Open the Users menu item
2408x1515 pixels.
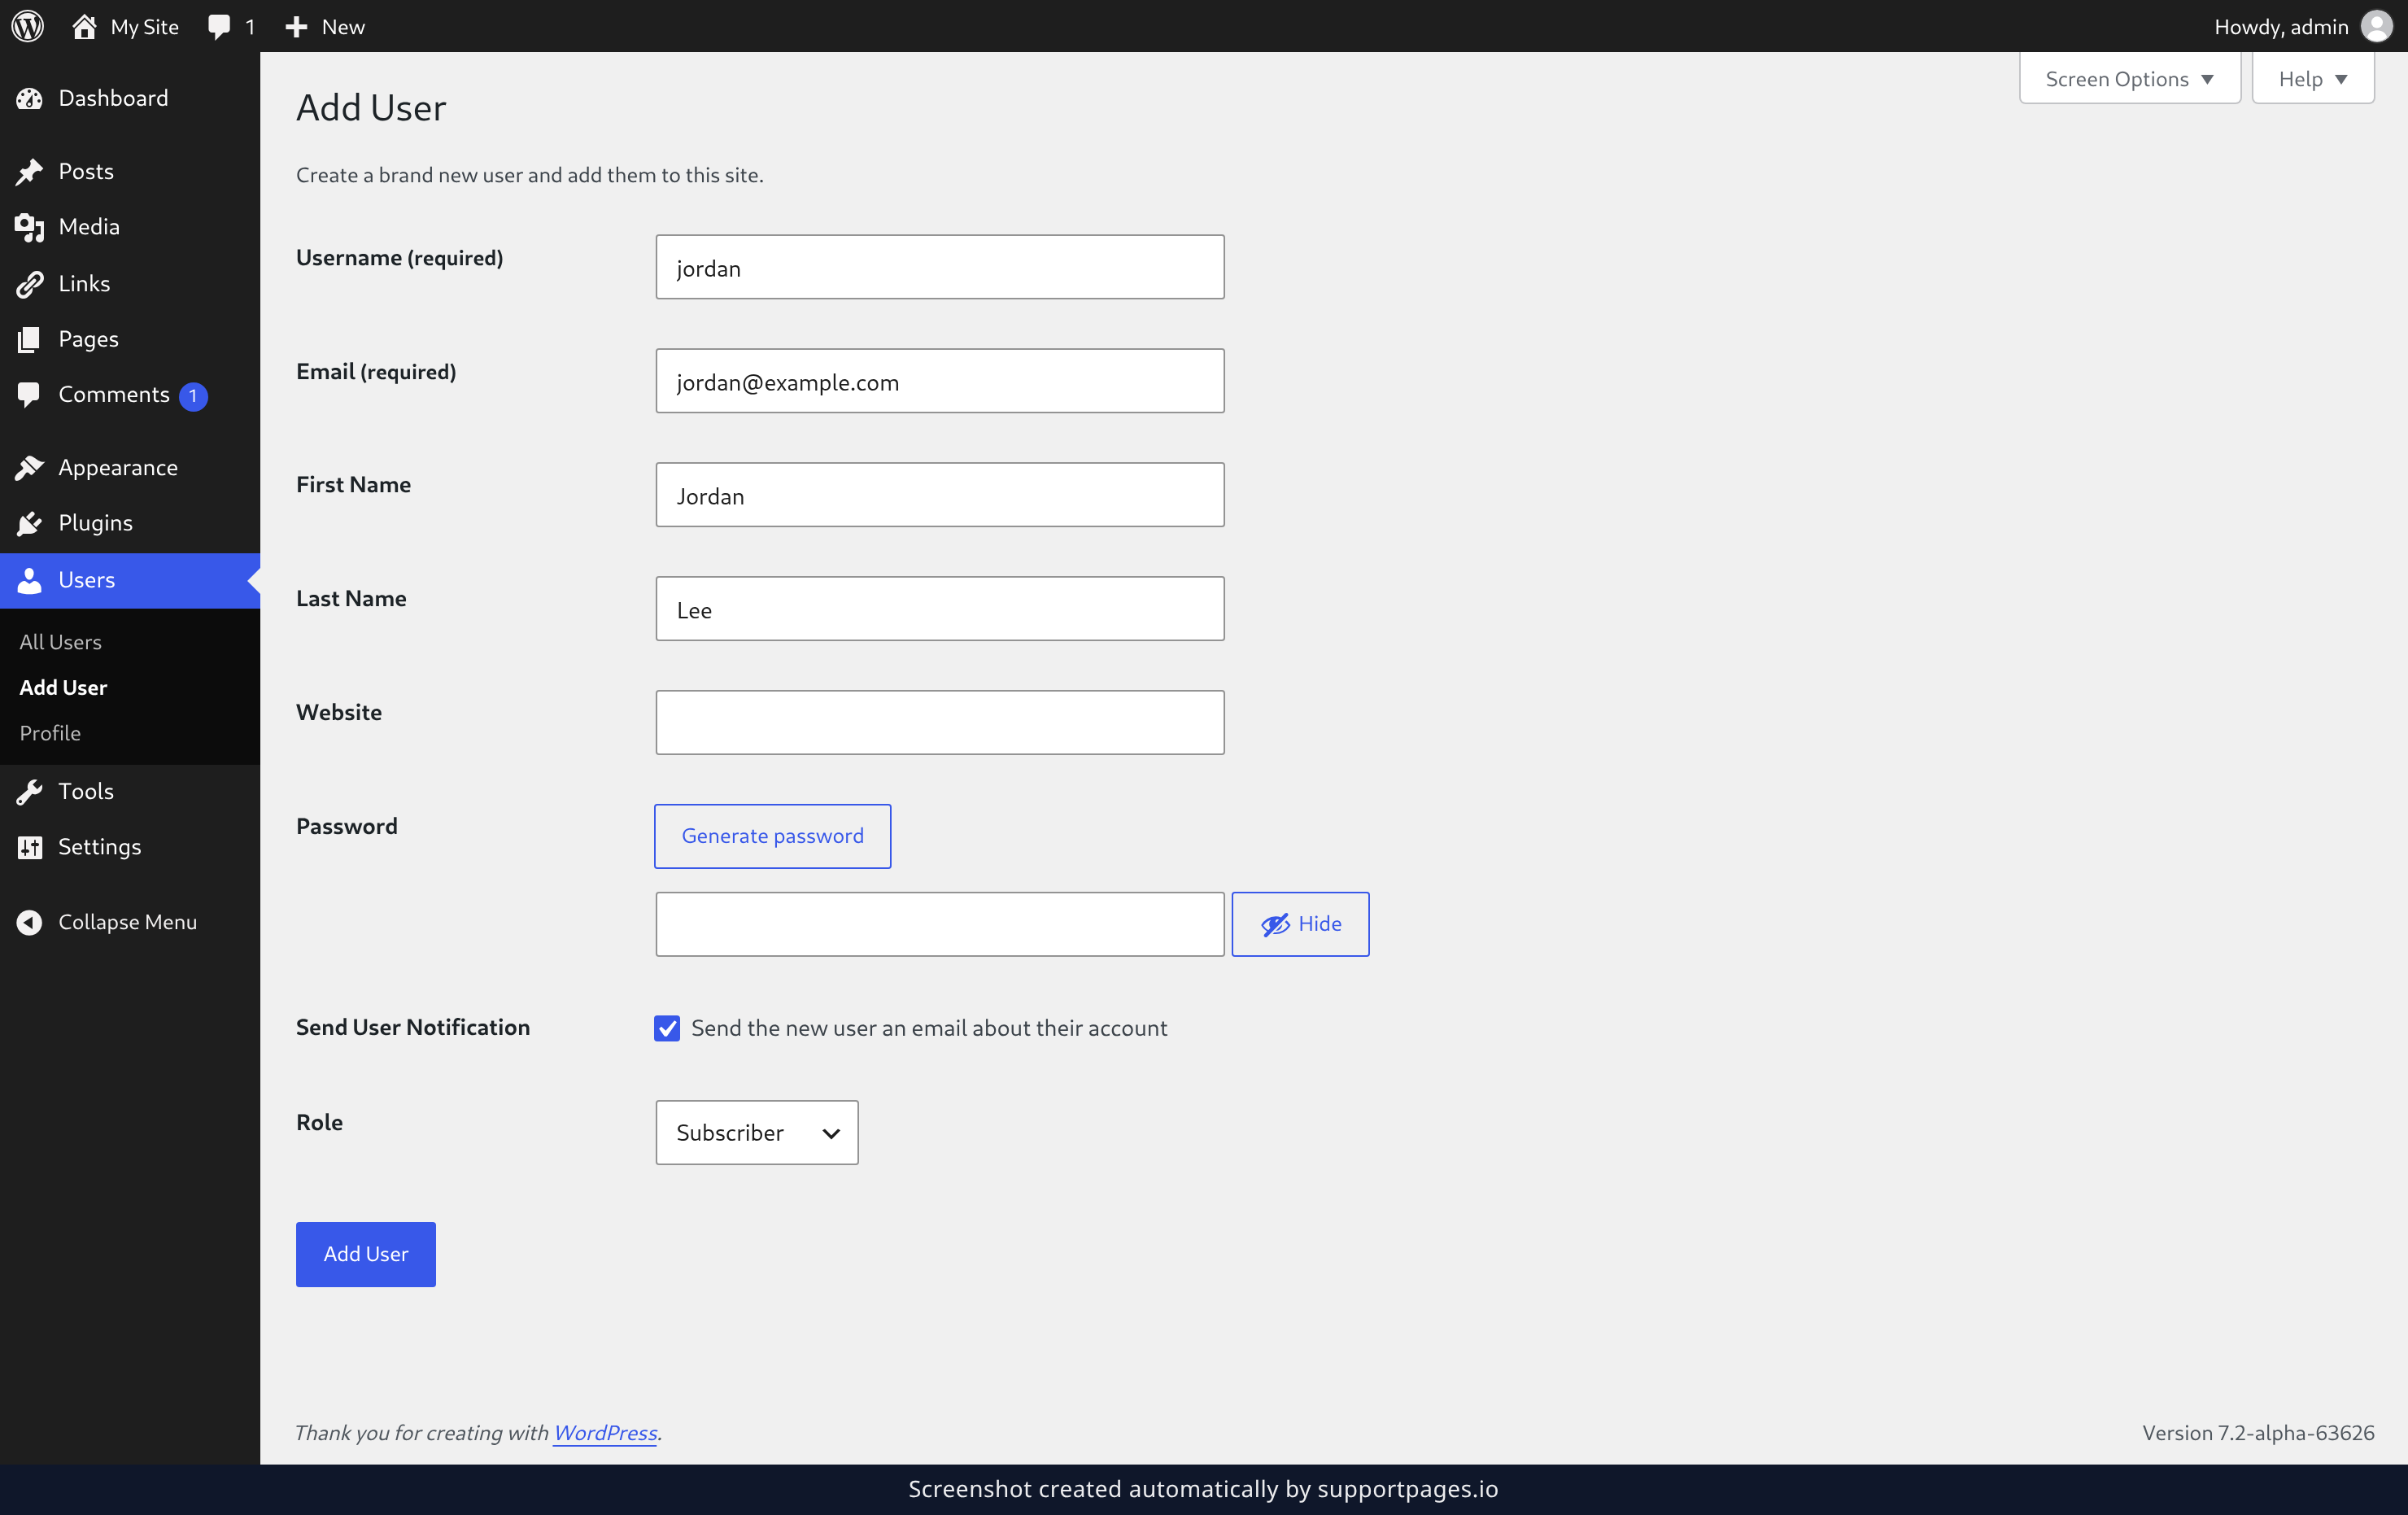point(130,580)
